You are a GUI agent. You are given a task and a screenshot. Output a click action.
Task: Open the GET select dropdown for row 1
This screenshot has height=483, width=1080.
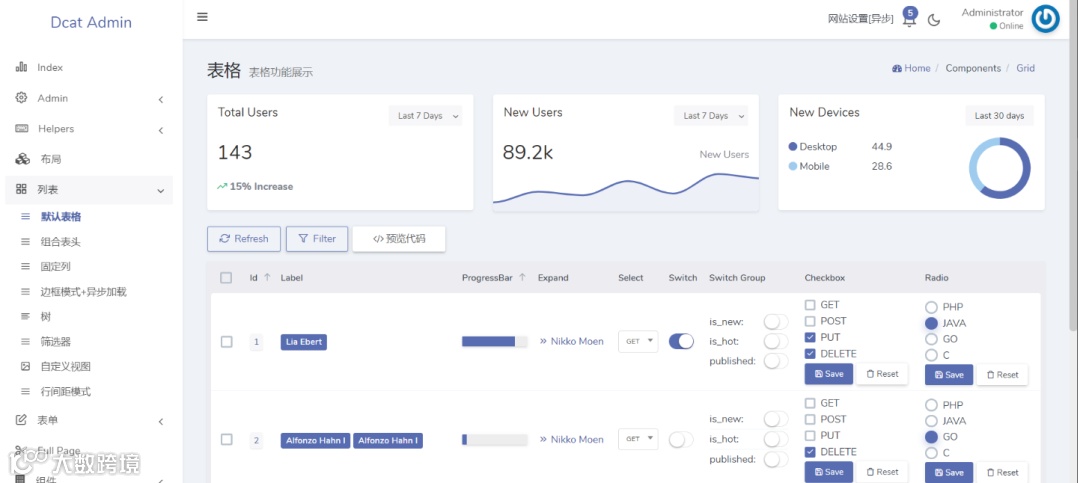(638, 341)
